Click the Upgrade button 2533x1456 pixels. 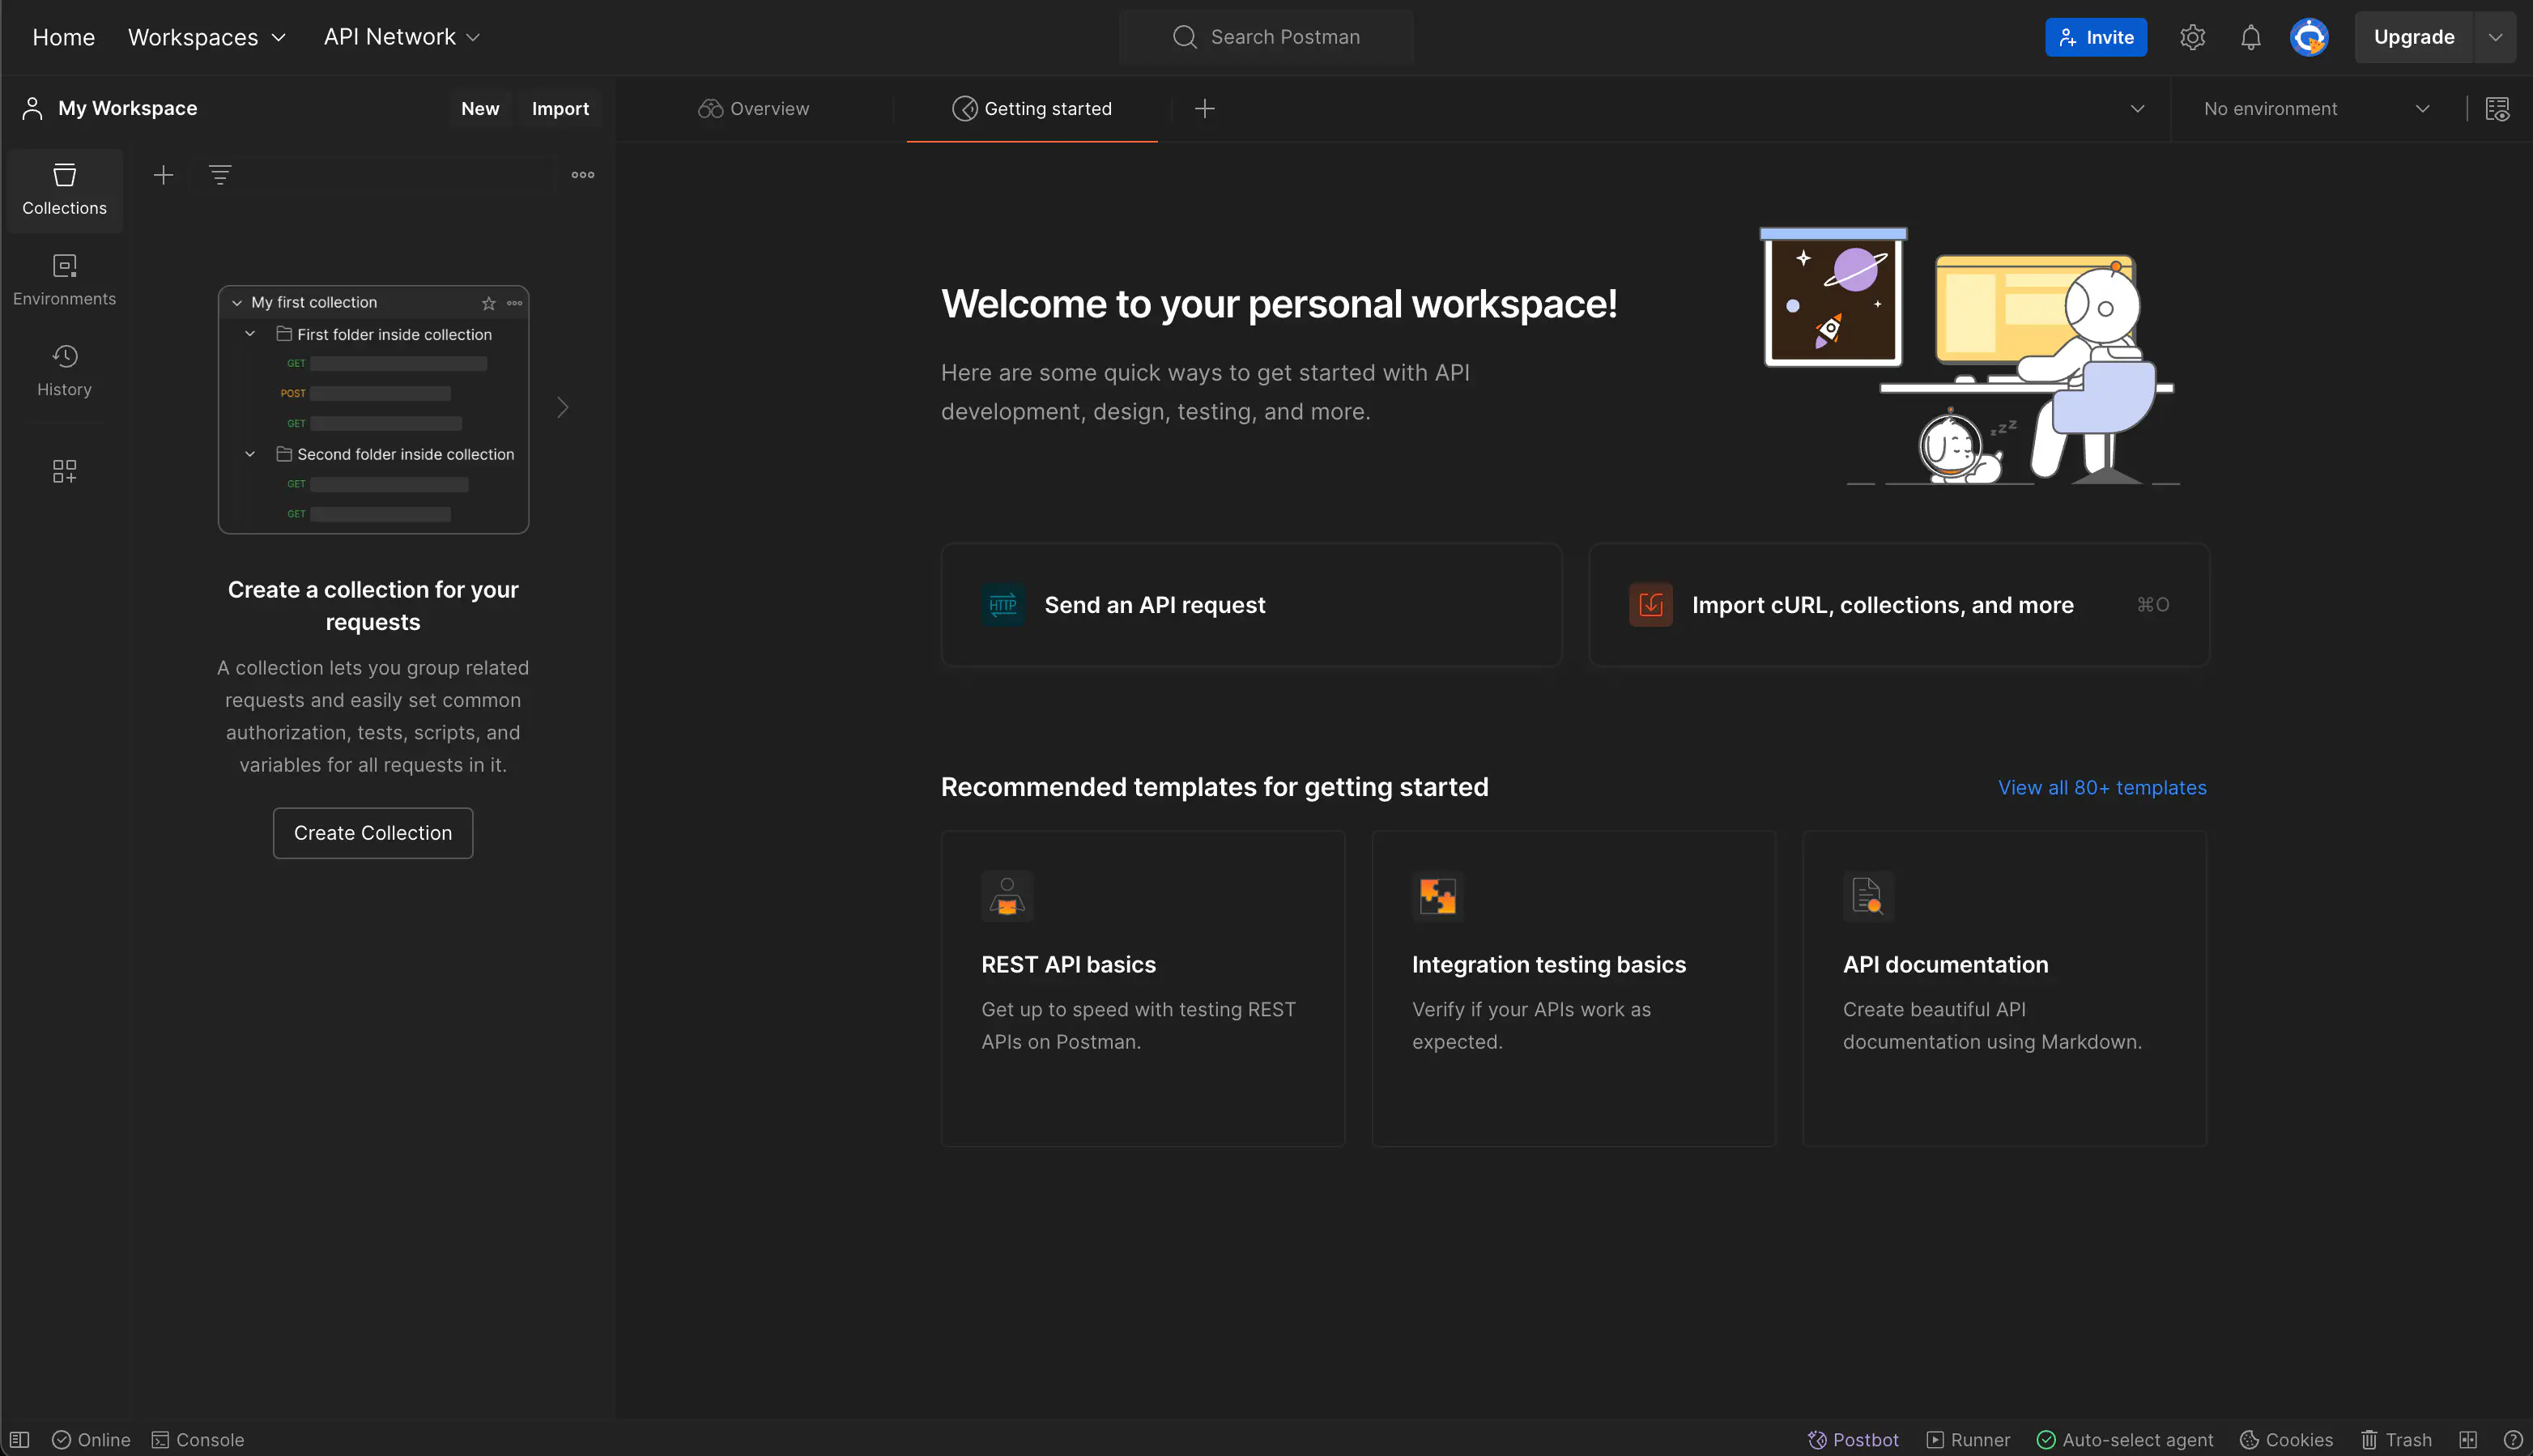coord(2414,37)
